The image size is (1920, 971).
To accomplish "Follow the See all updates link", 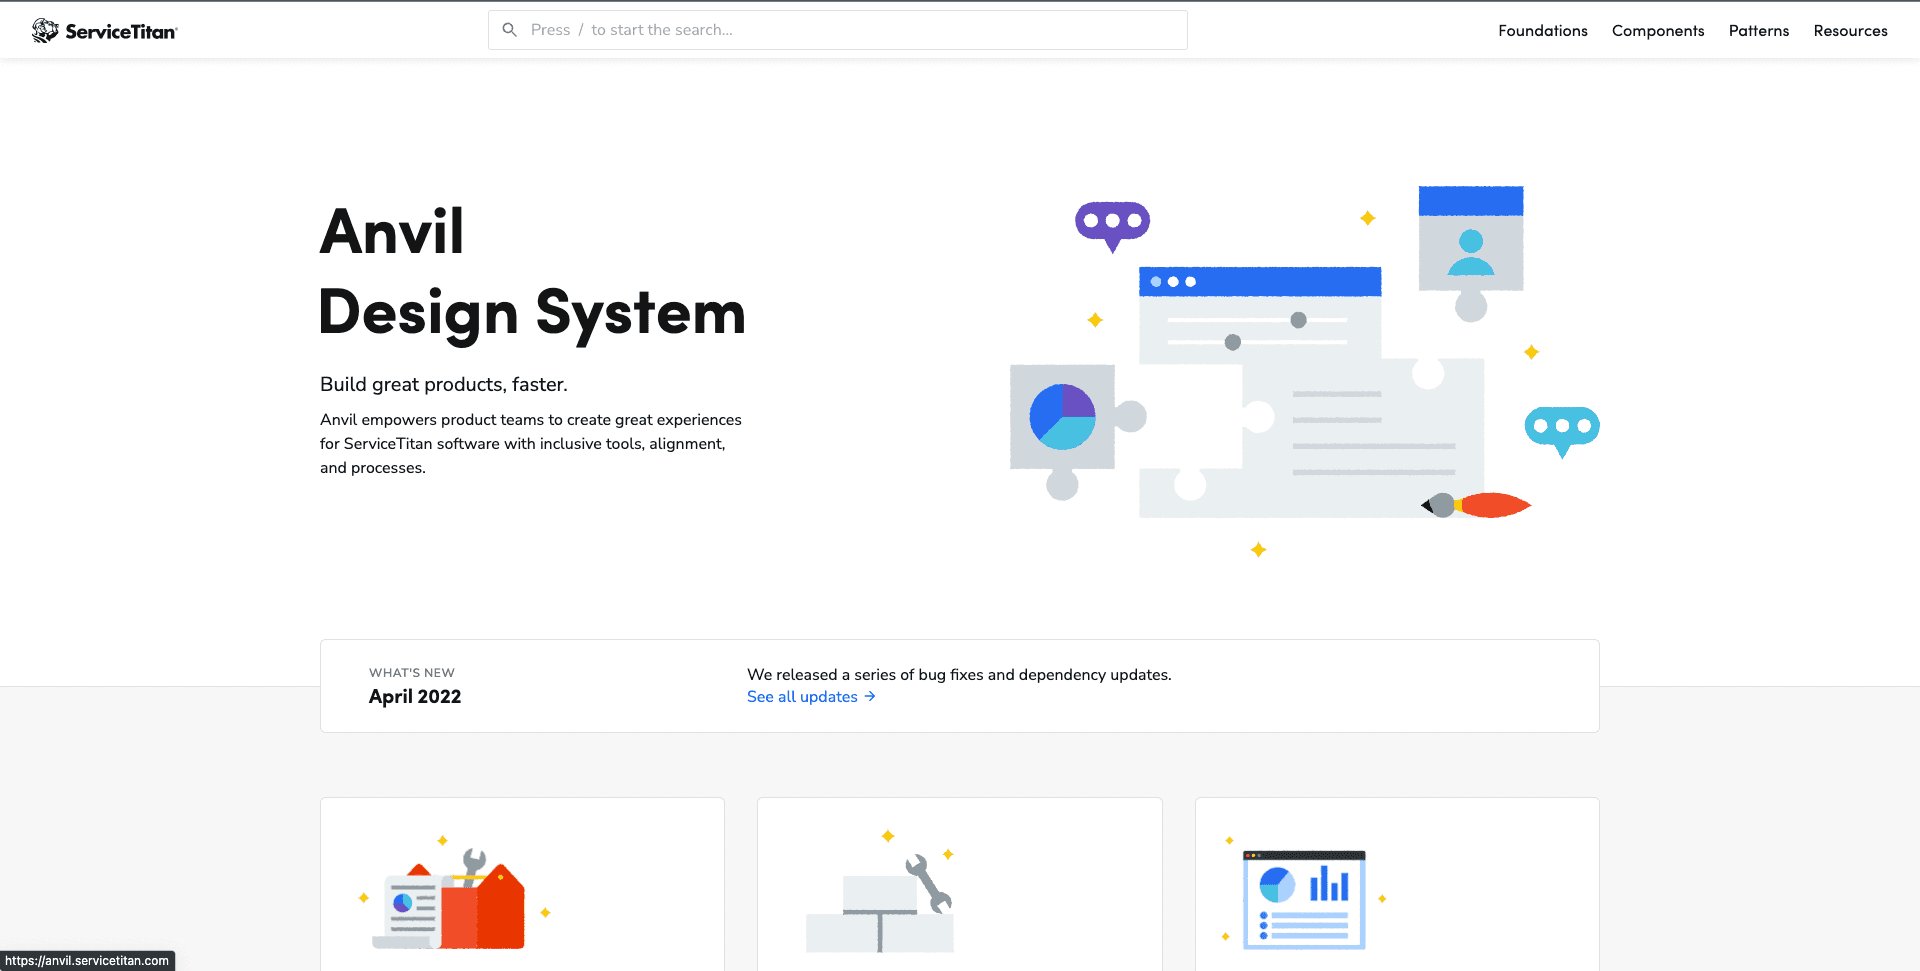I will [x=811, y=697].
